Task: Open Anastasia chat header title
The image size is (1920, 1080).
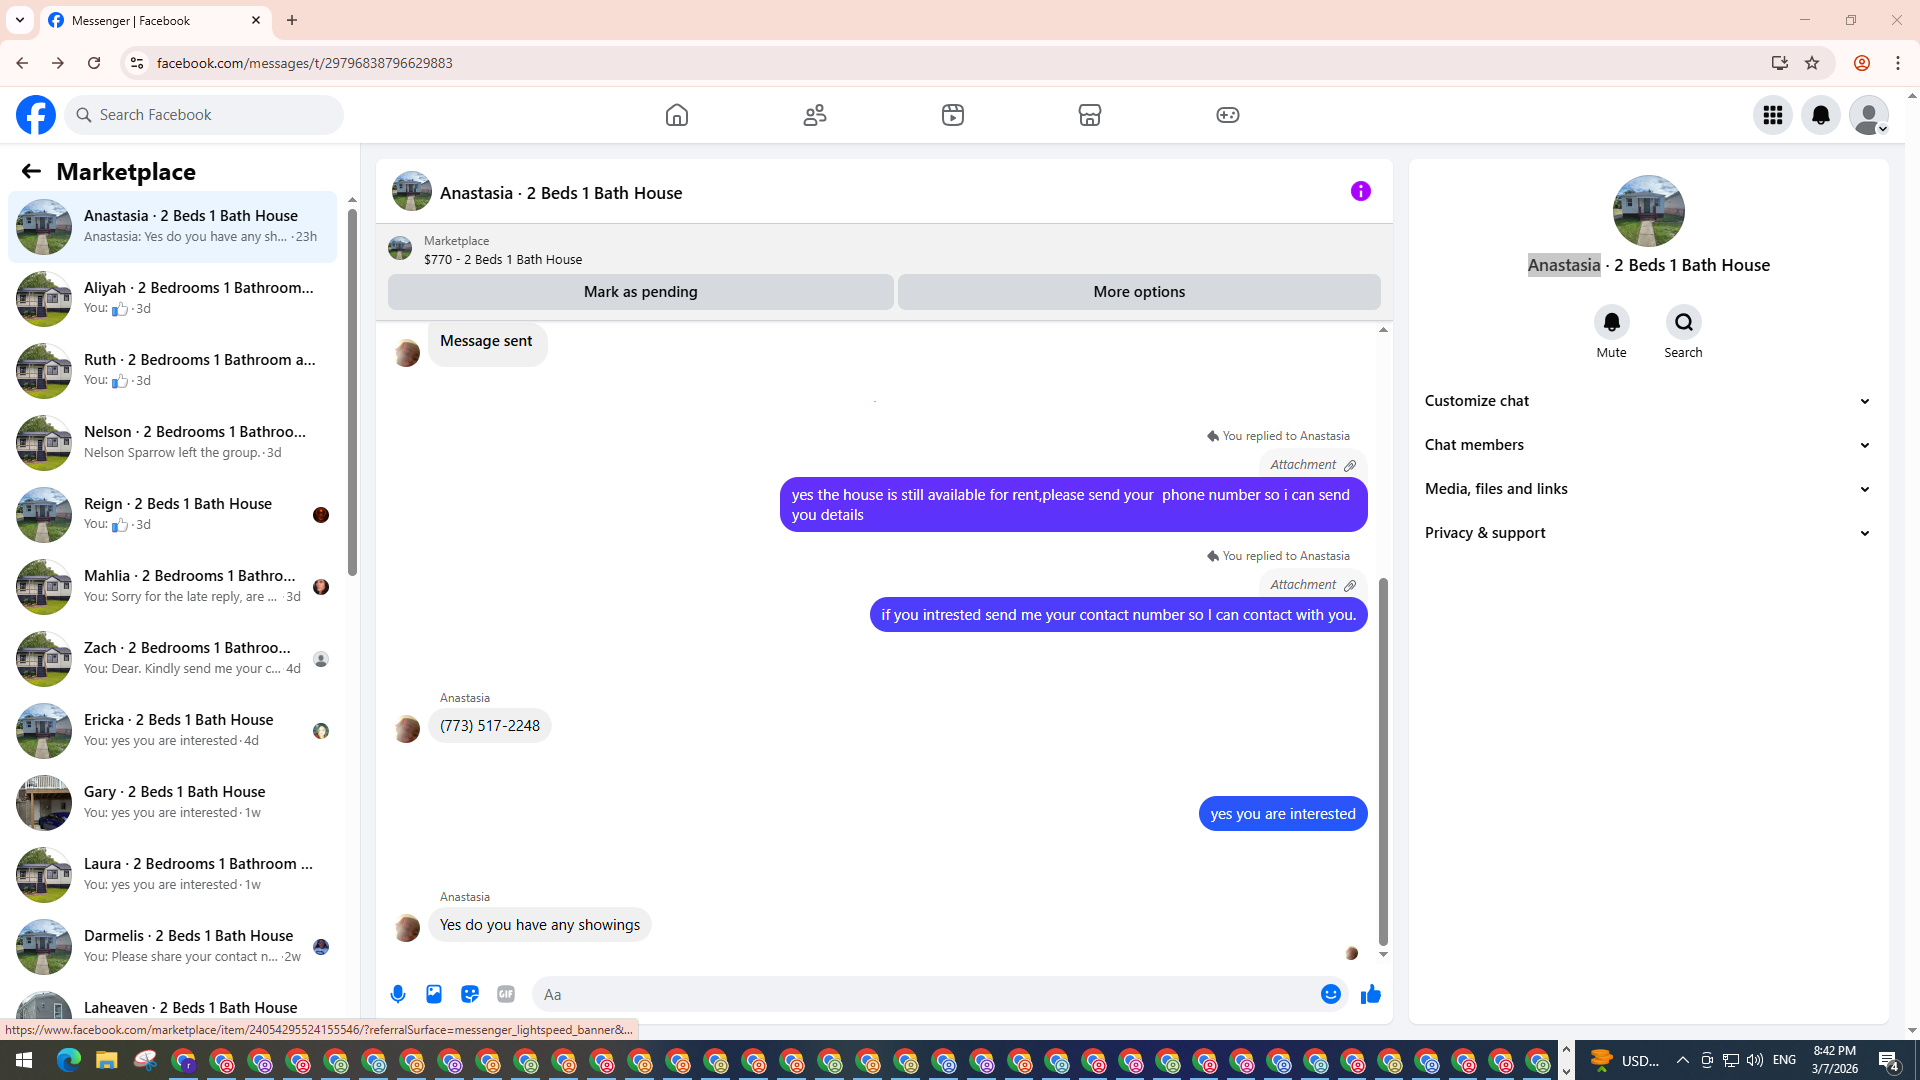Action: (561, 193)
